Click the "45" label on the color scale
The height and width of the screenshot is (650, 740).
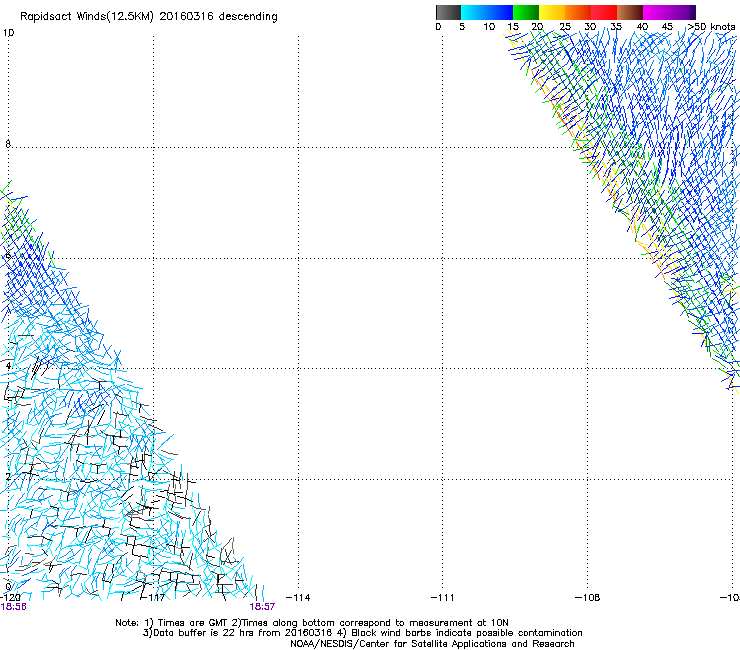tap(667, 27)
